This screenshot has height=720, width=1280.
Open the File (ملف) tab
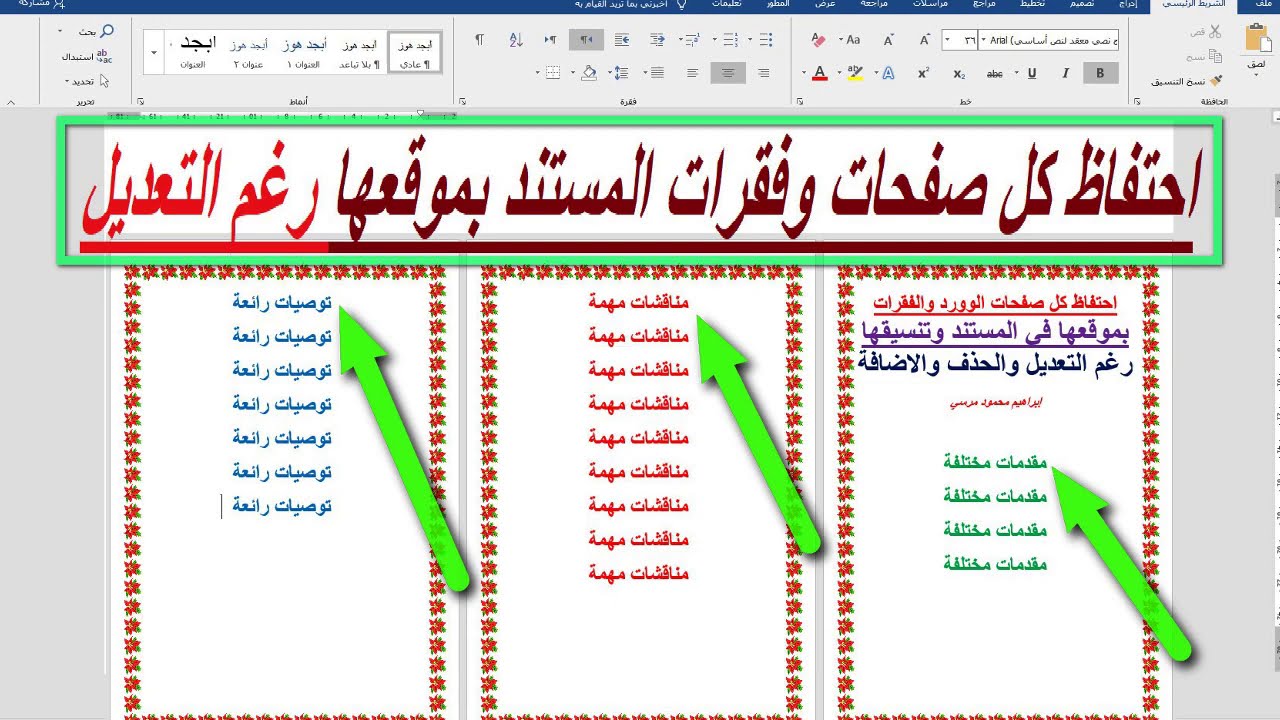tap(1265, 5)
